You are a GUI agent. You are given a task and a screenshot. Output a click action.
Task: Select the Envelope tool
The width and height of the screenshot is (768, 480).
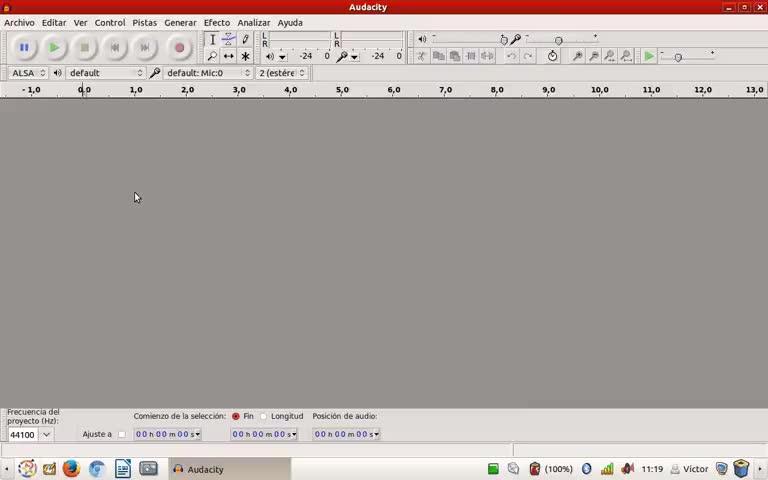229,39
